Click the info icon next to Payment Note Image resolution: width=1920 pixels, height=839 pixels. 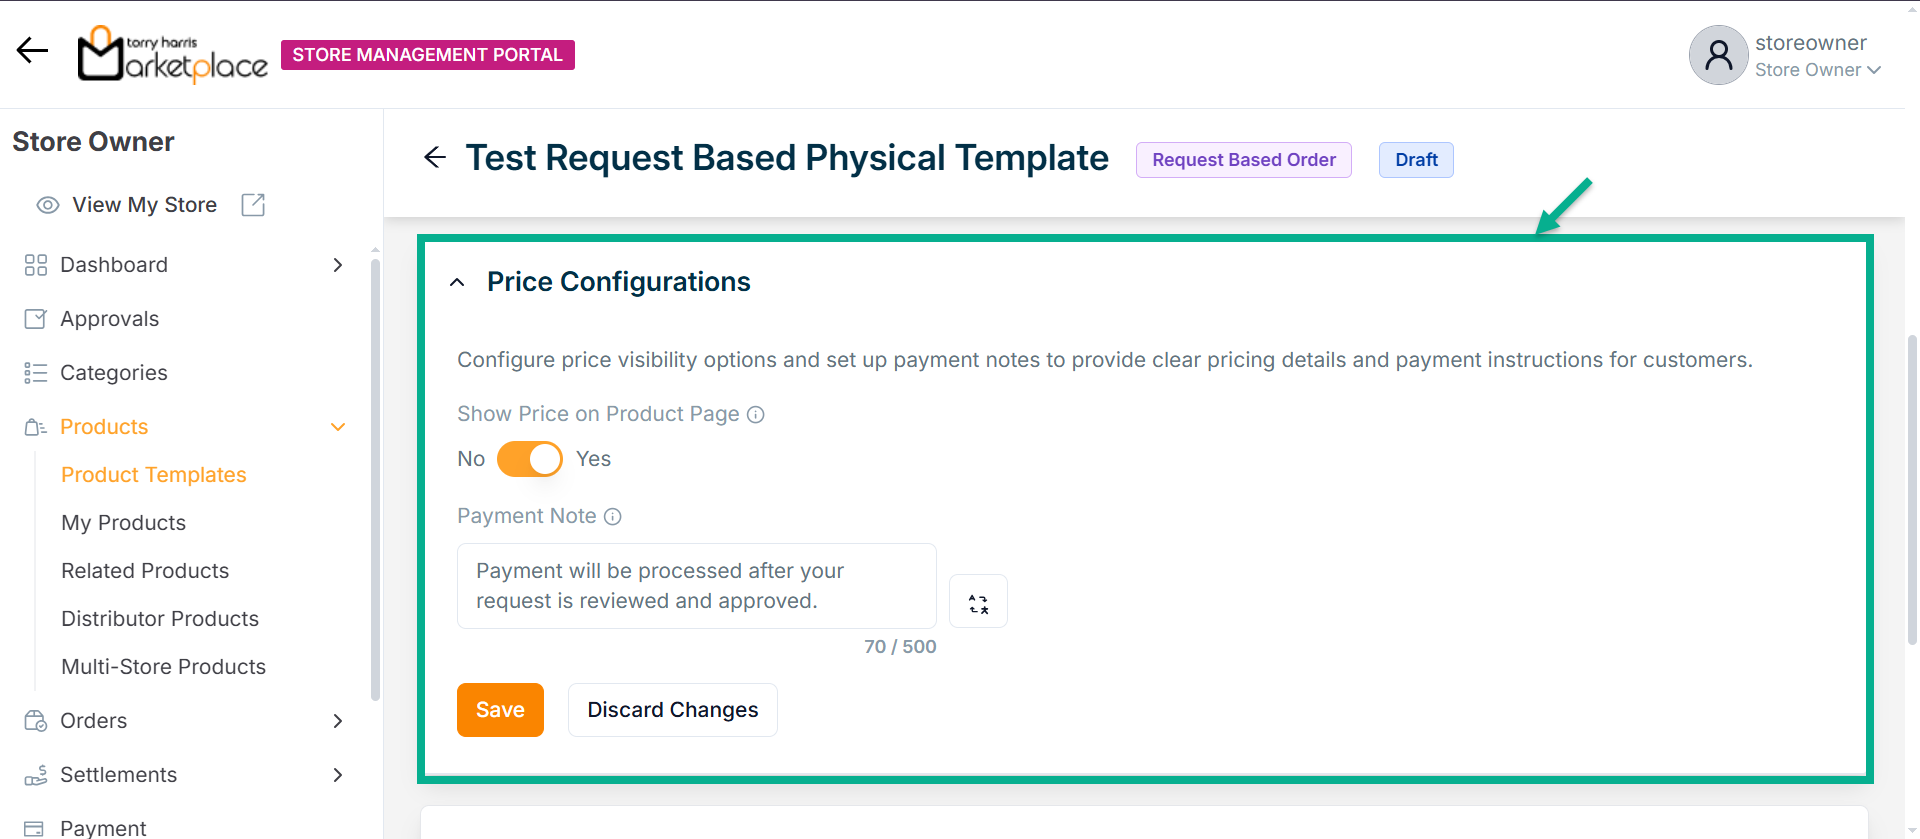tap(613, 516)
